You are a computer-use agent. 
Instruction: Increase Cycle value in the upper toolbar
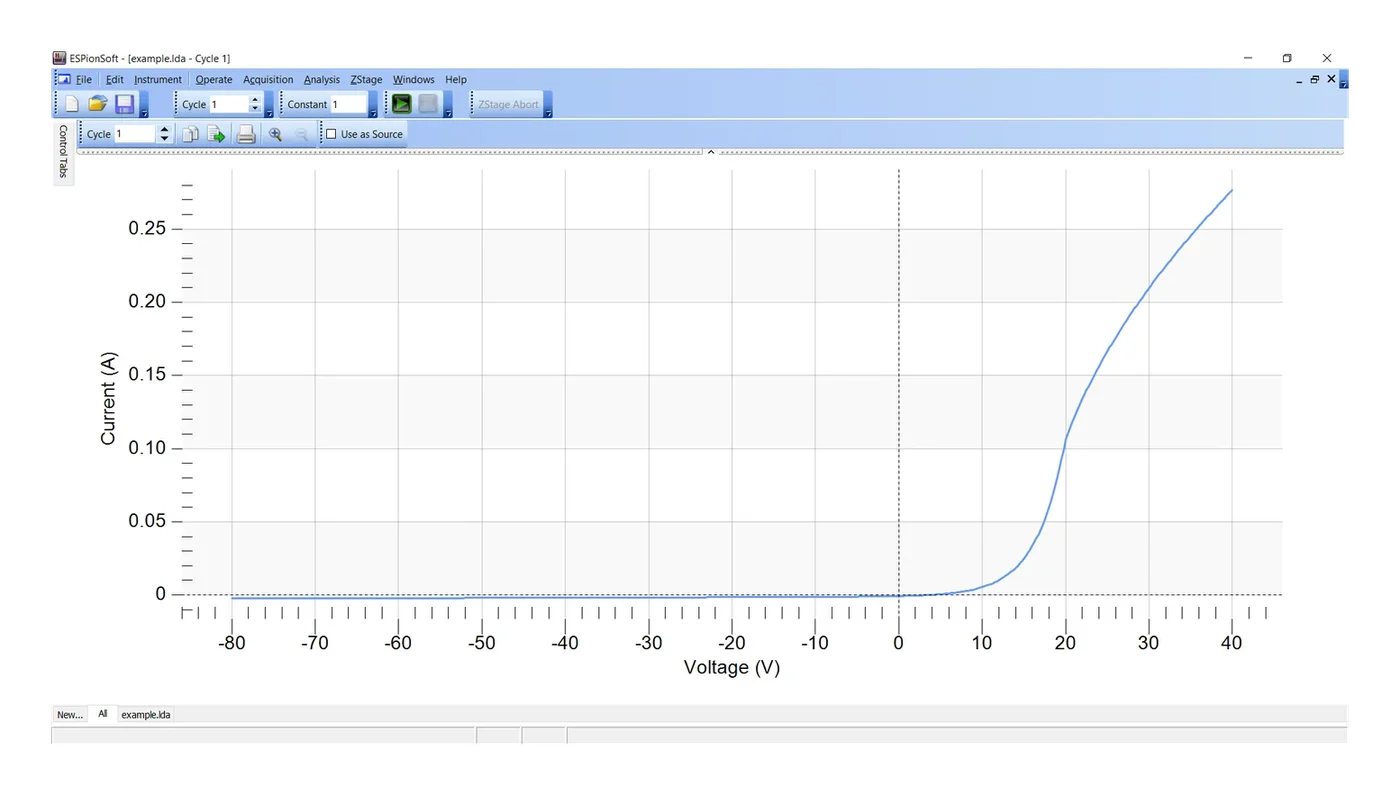[x=255, y=99]
